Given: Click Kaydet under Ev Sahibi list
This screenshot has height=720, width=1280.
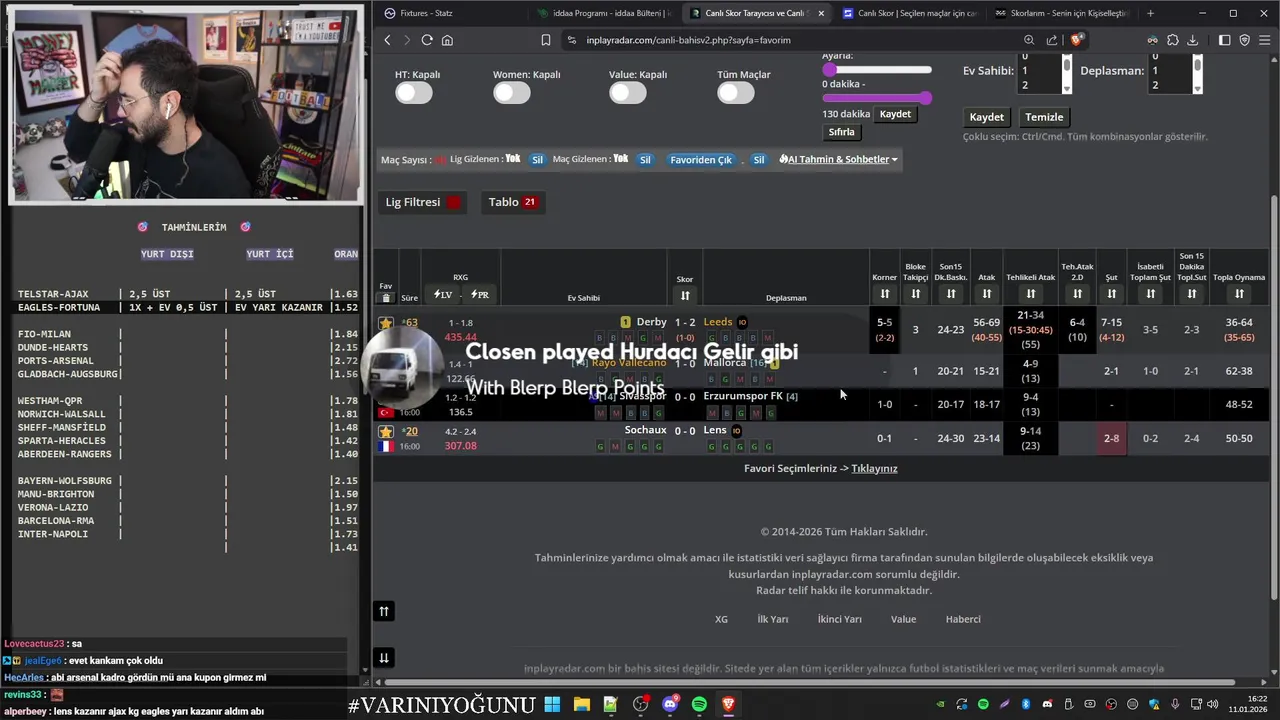Looking at the screenshot, I should tap(986, 117).
